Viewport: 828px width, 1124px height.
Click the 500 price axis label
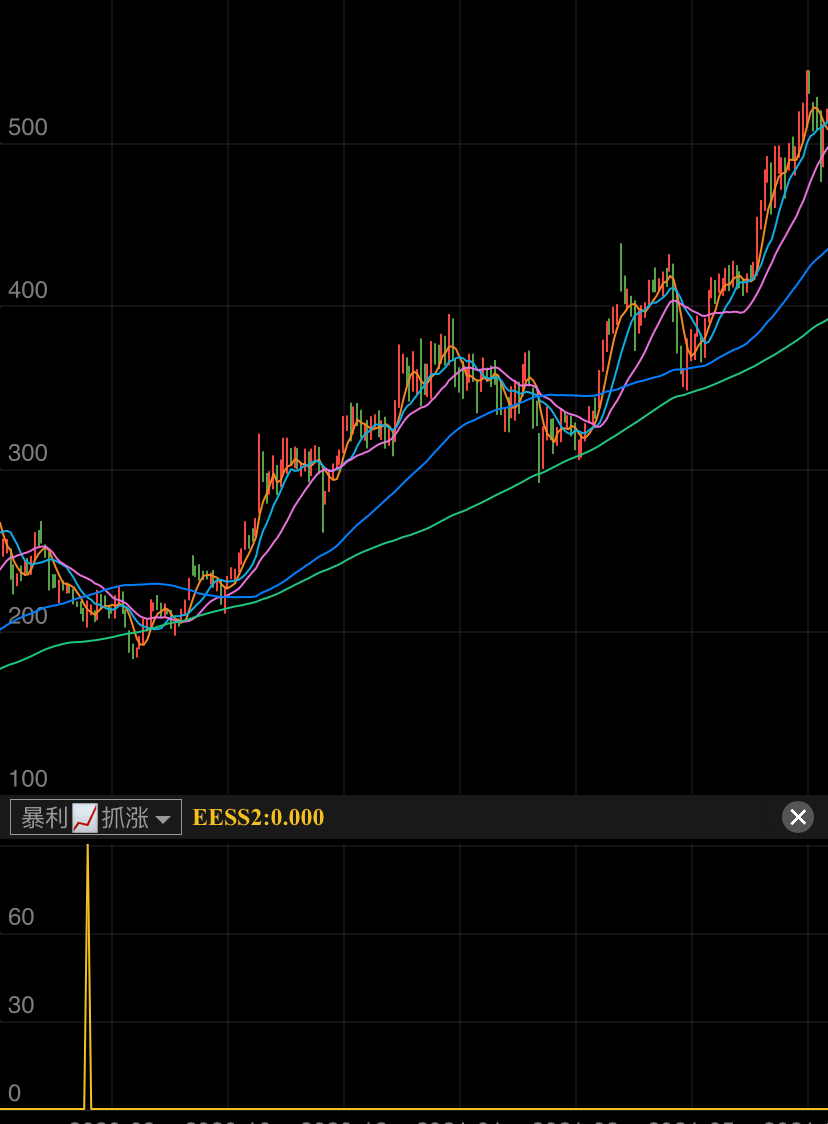pos(27,127)
